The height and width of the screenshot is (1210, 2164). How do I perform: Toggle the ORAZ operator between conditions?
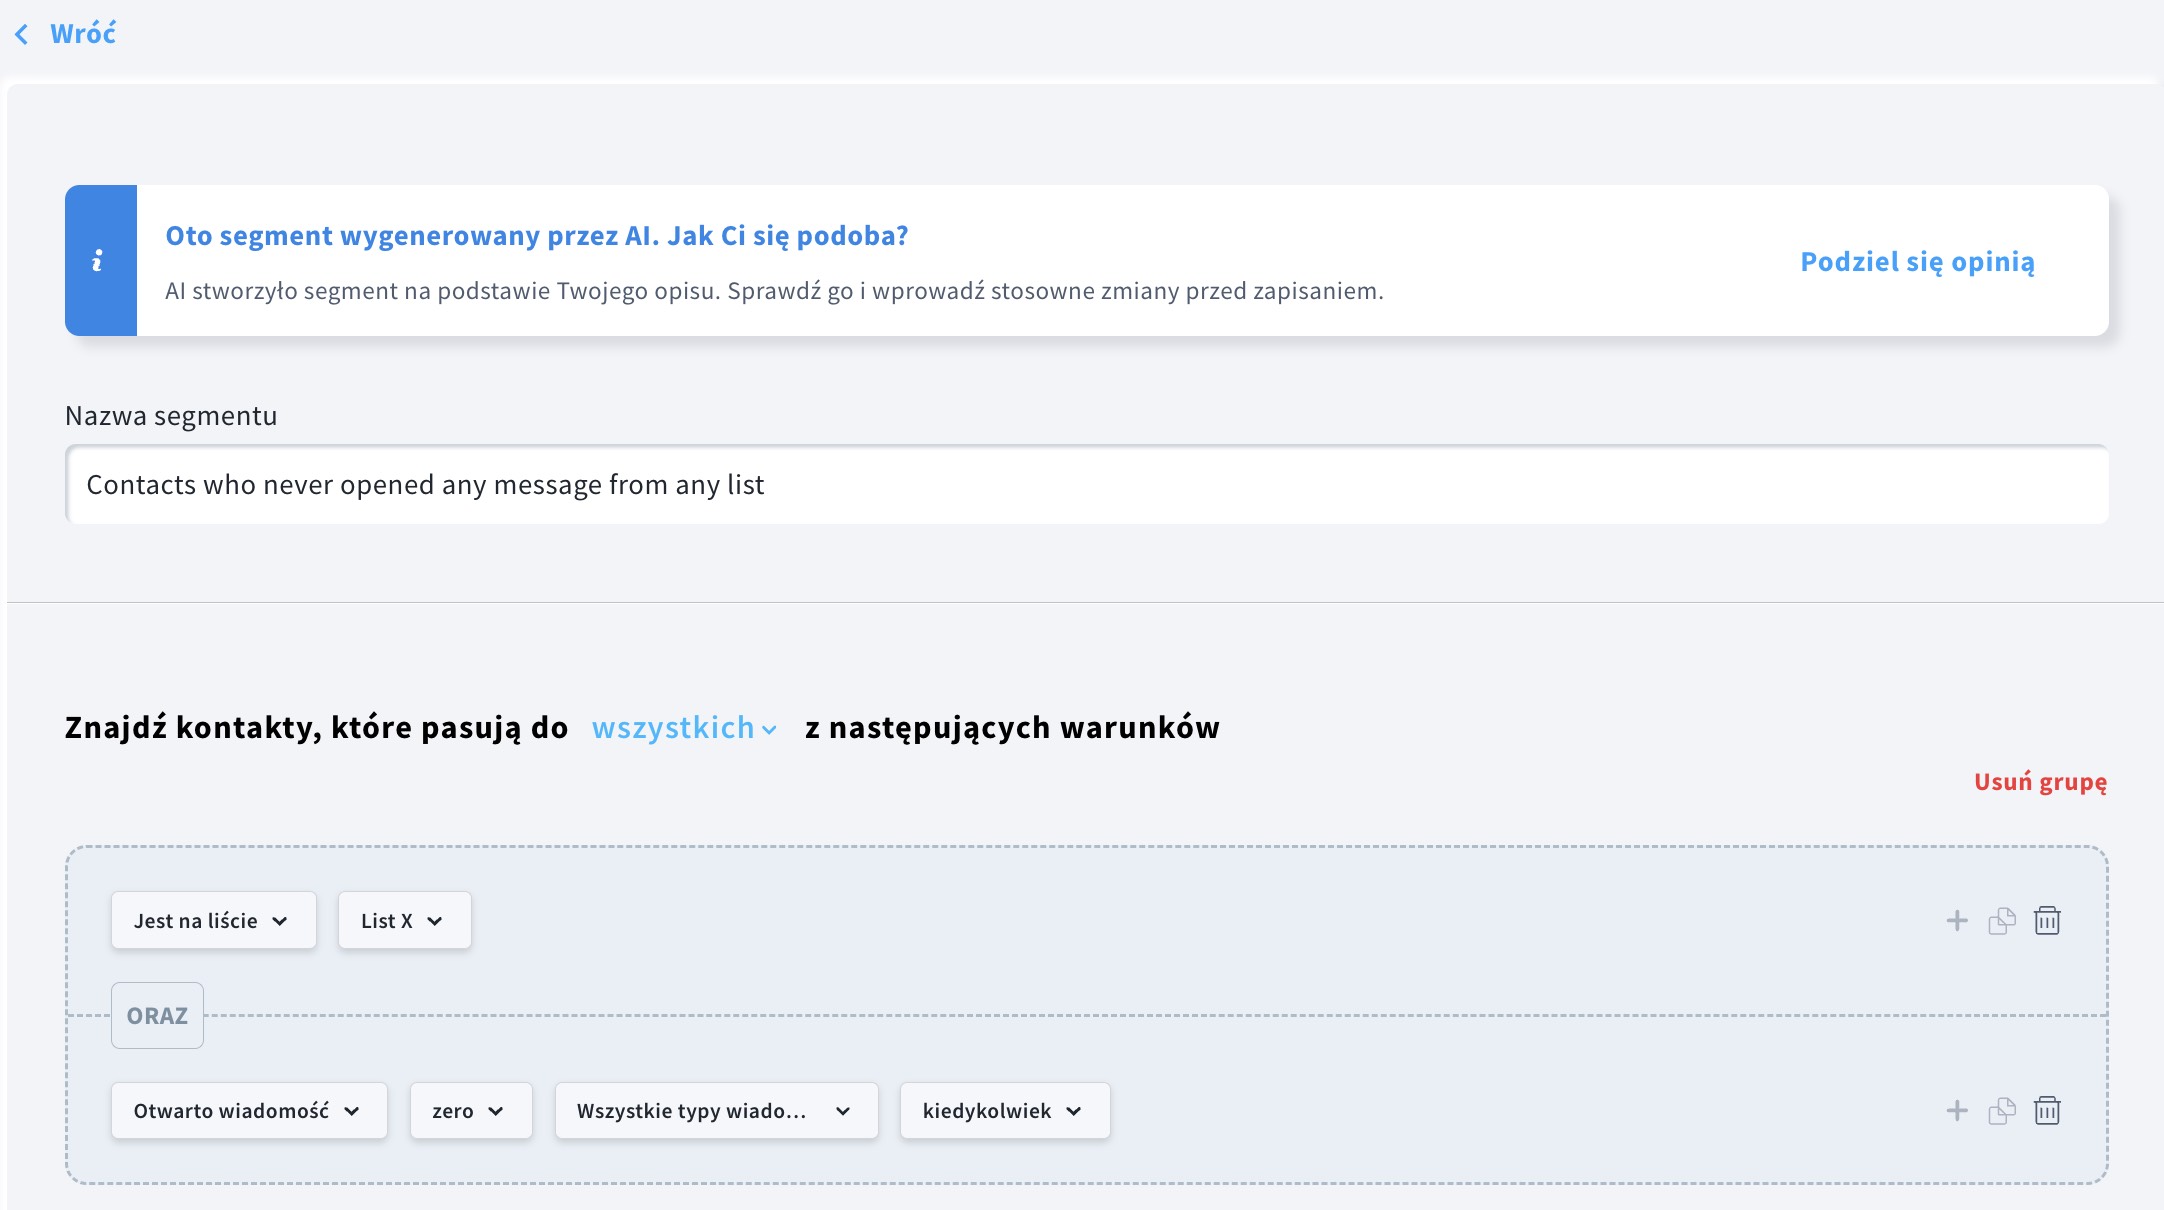coord(157,1016)
